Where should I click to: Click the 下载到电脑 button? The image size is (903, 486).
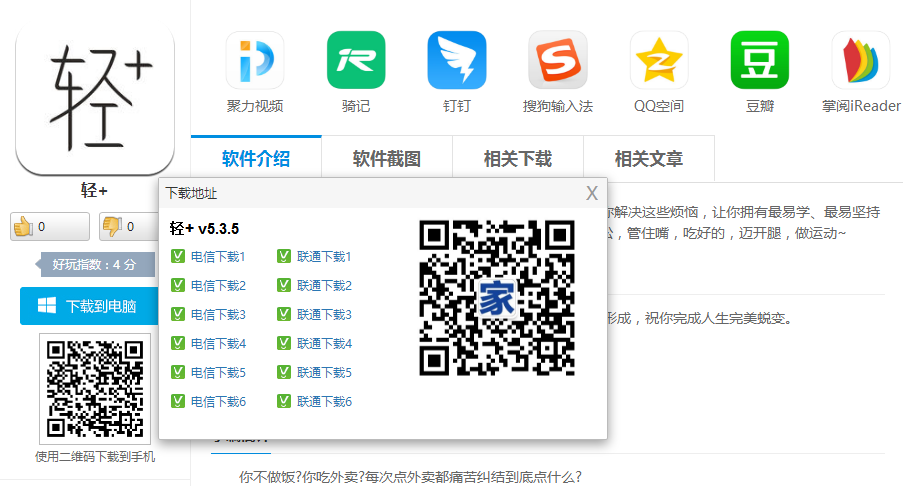tap(89, 306)
